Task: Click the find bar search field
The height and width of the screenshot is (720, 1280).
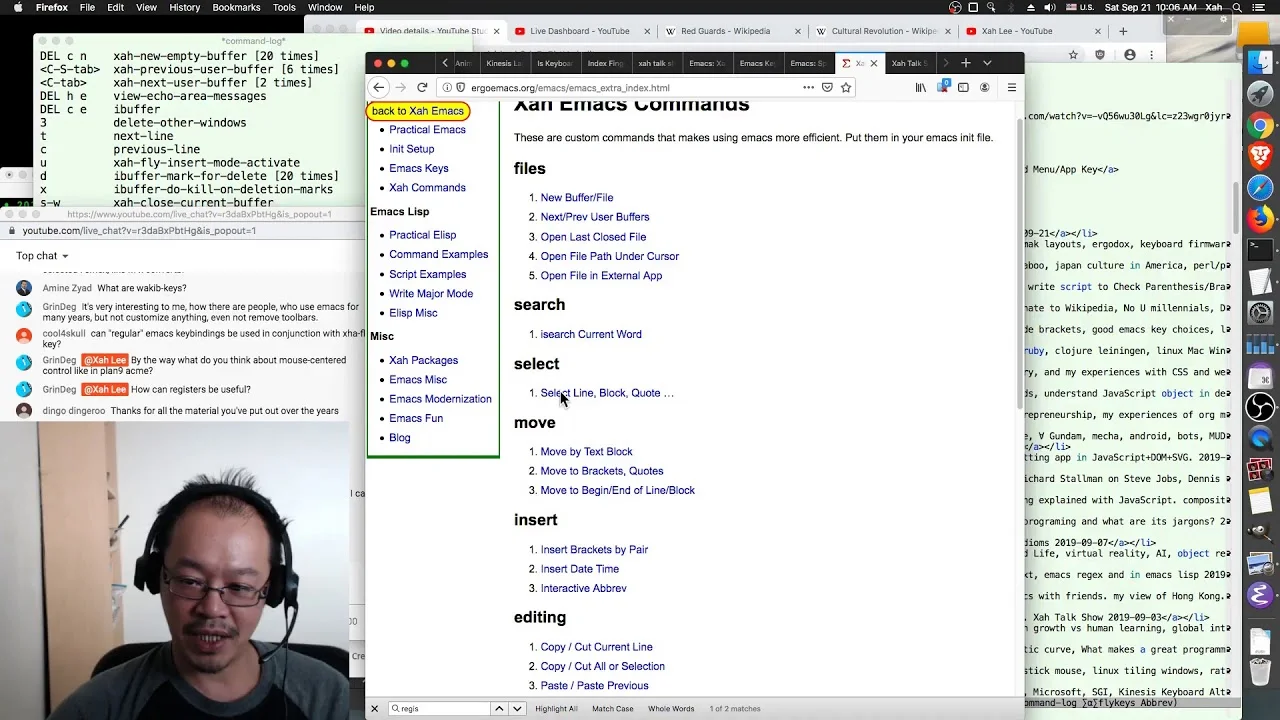Action: pos(438,709)
